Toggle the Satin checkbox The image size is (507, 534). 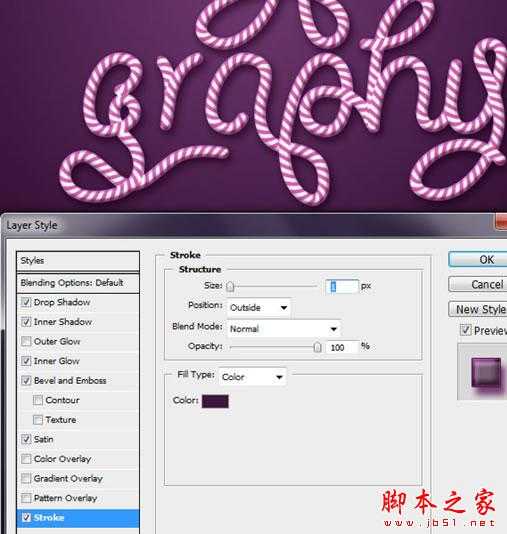click(26, 439)
